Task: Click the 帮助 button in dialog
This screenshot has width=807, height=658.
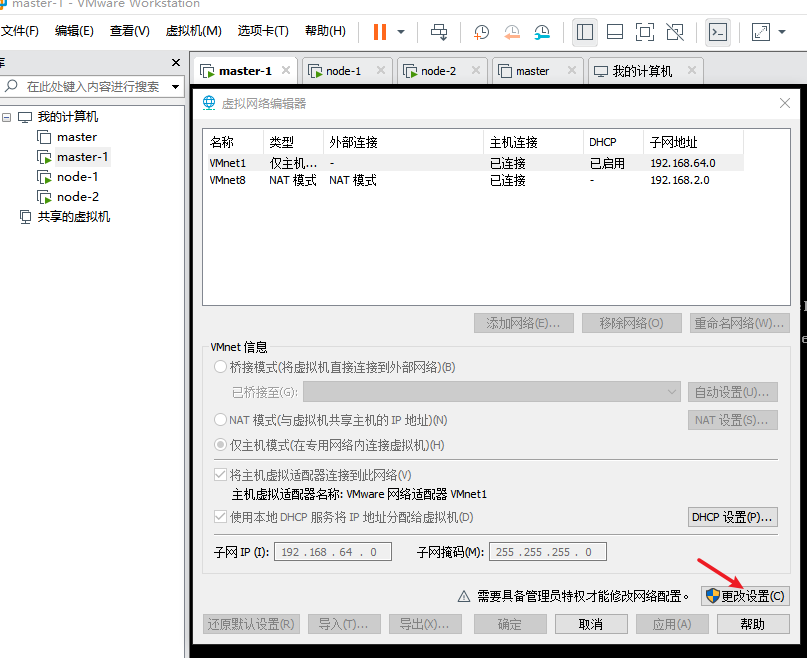Action: 753,624
